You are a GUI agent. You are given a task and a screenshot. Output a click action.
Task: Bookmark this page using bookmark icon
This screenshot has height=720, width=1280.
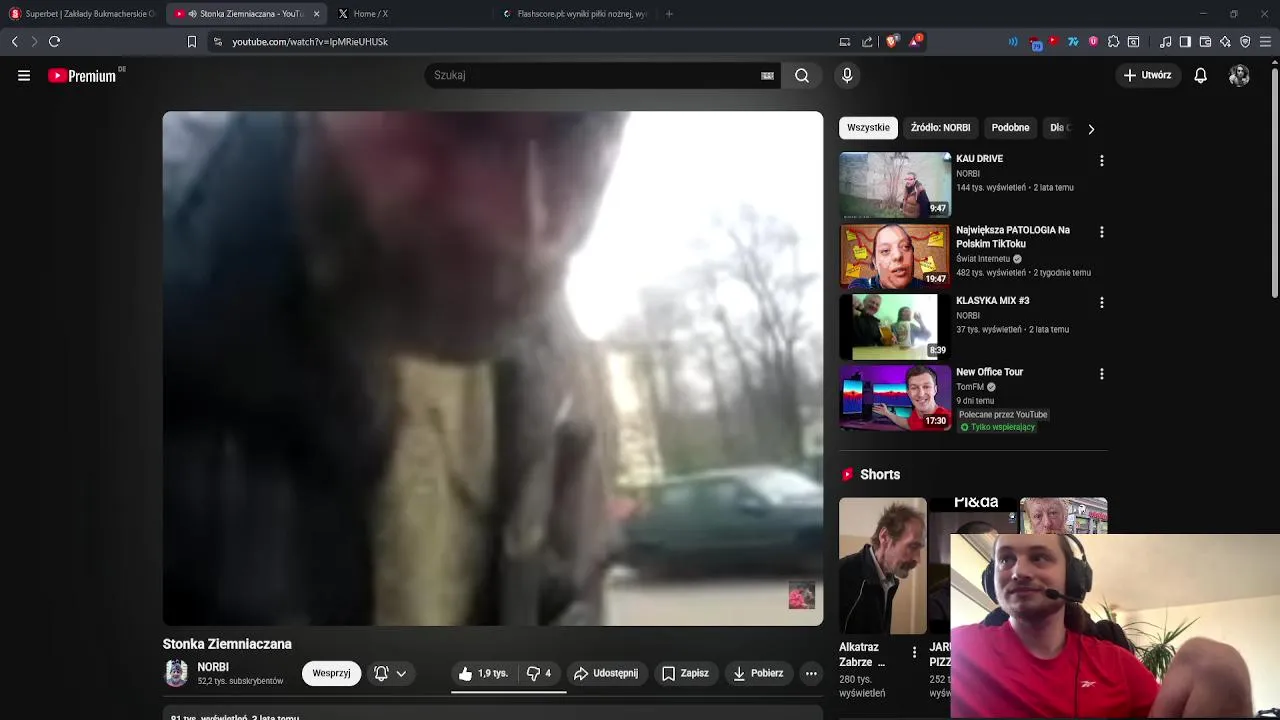pos(192,42)
